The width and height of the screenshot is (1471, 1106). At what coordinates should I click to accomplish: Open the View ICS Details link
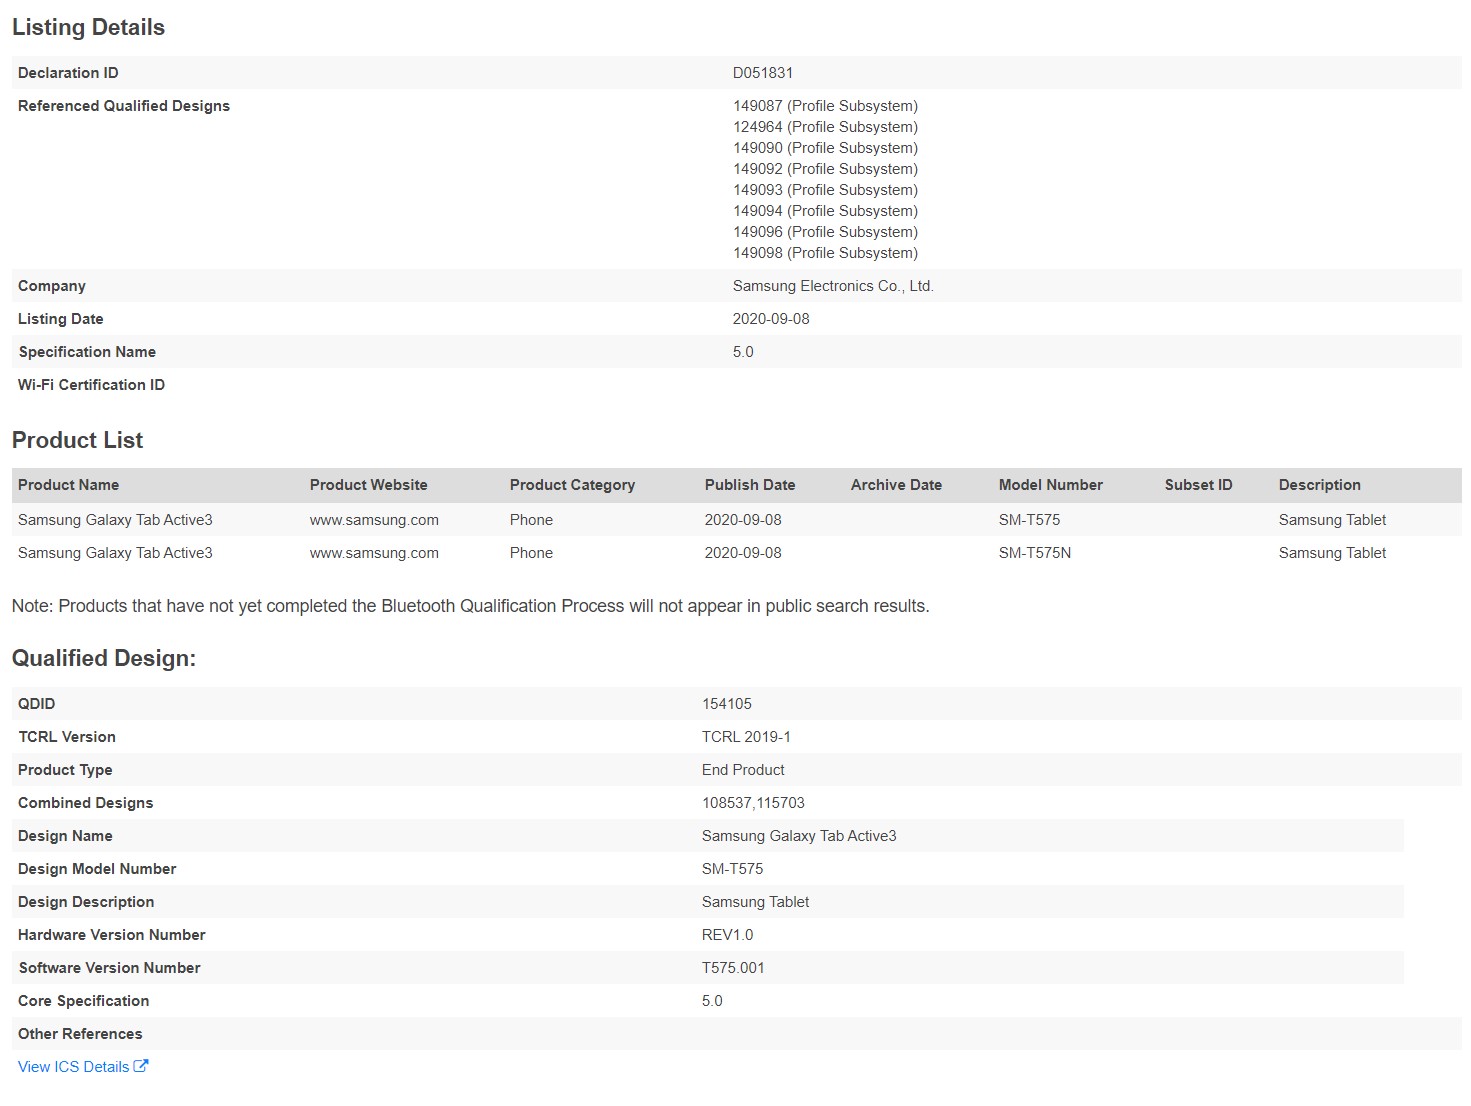73,1067
